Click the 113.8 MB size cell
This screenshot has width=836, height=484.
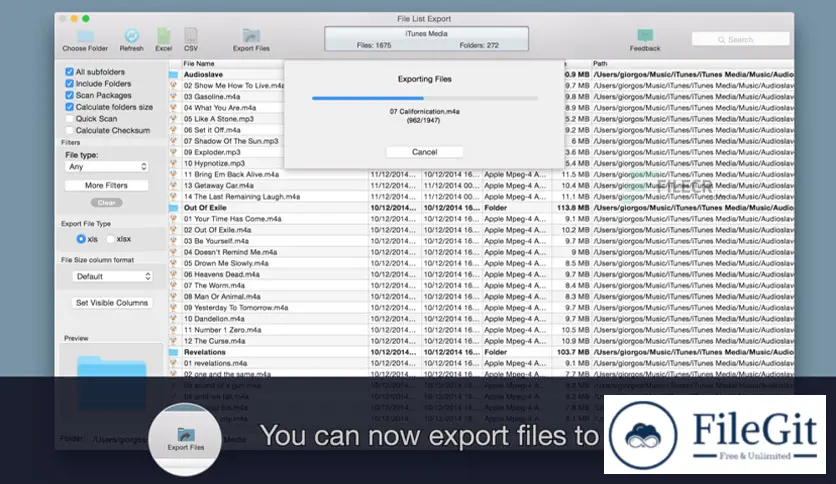pyautogui.click(x=573, y=208)
